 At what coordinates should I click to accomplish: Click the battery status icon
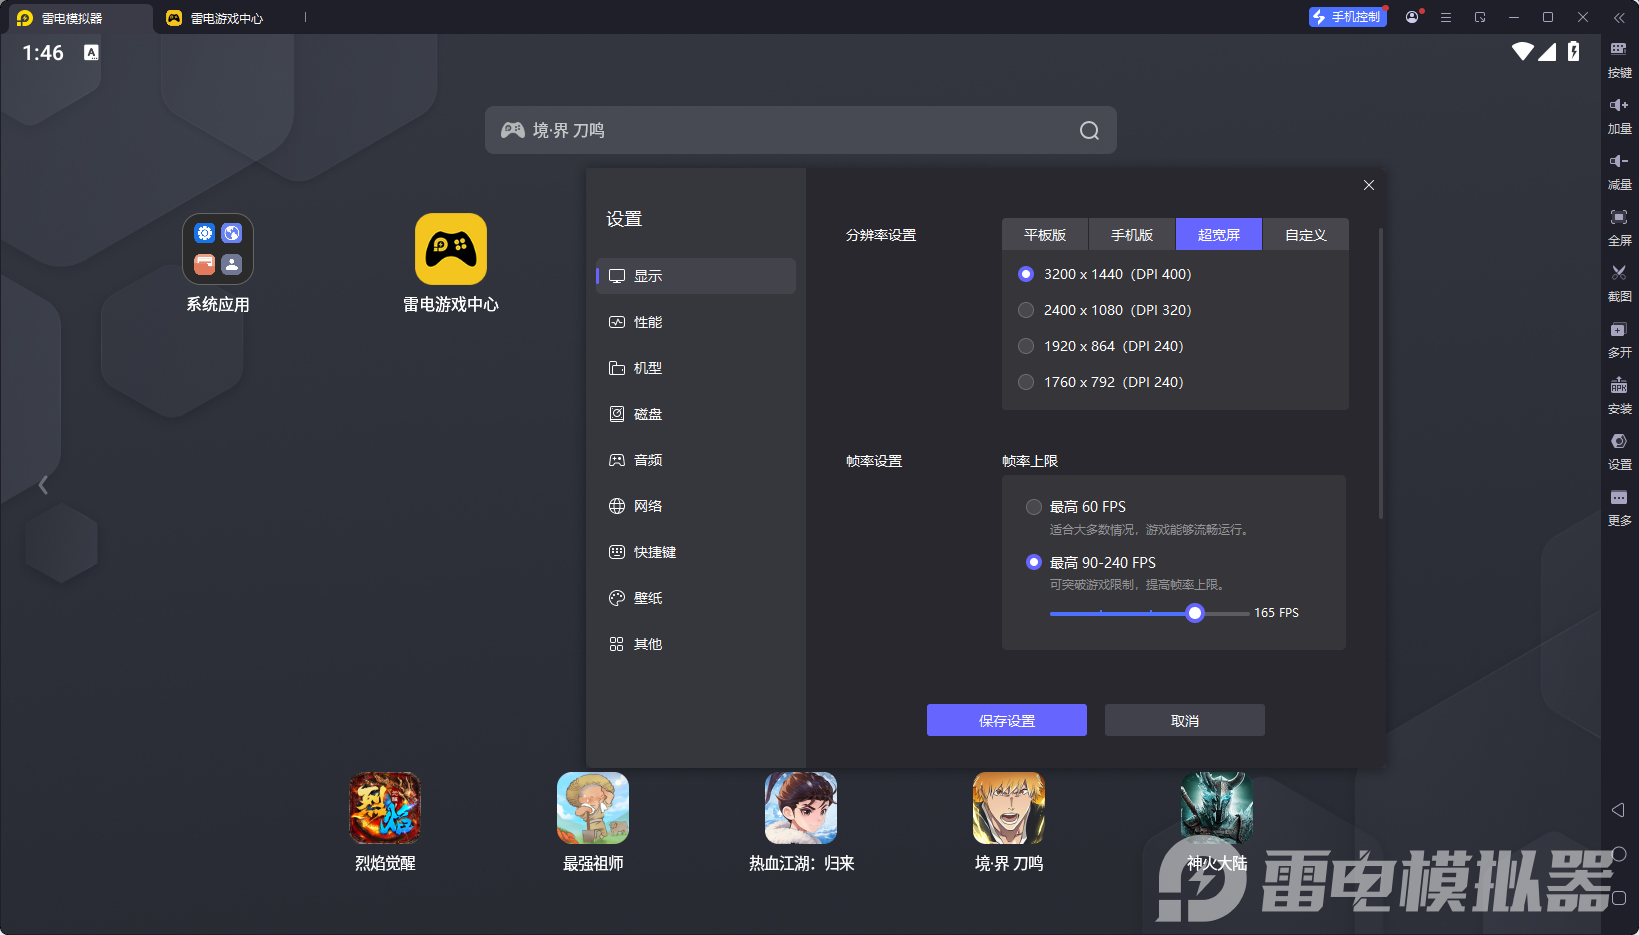coord(1574,52)
